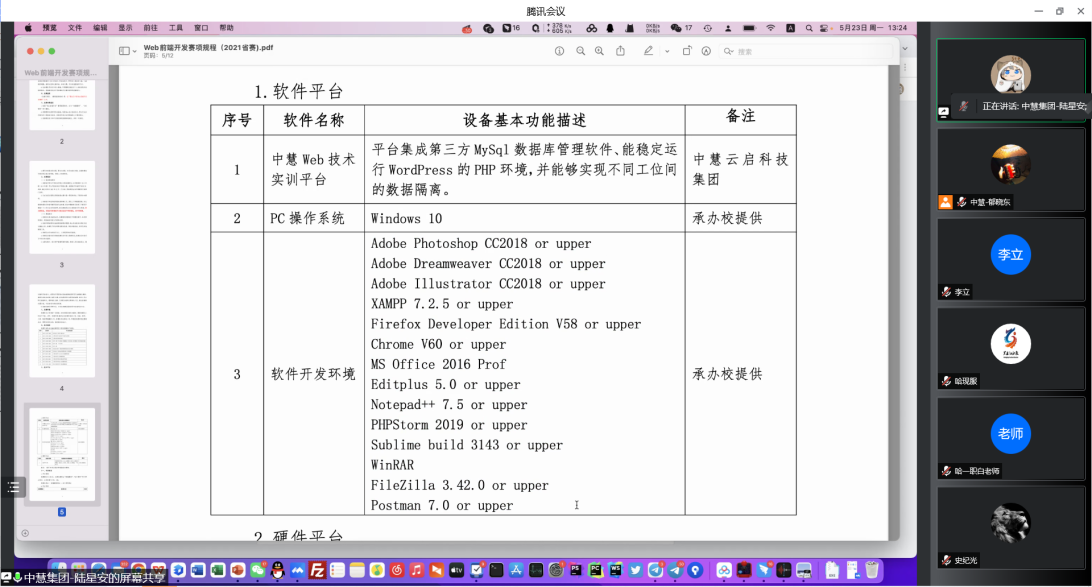
Task: Click the search field in Preview
Action: [808, 52]
